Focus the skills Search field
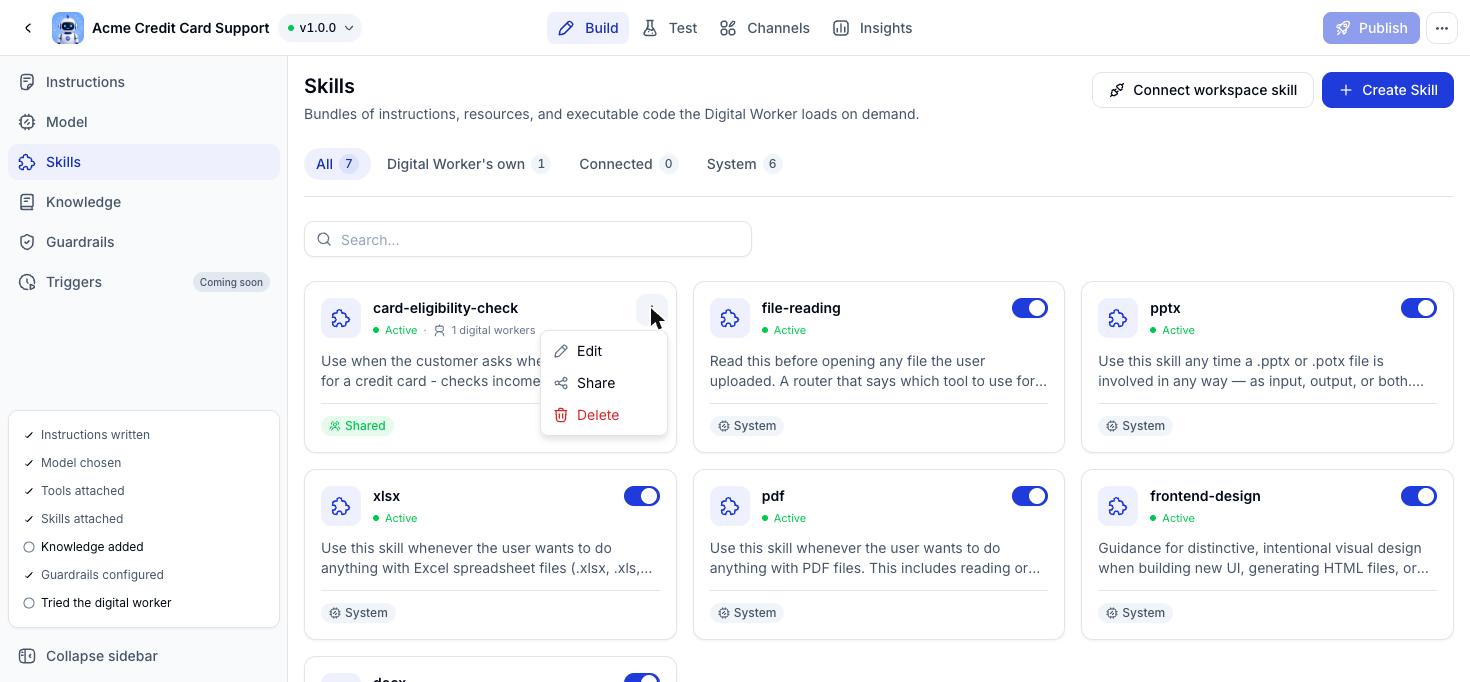This screenshot has height=682, width=1470. pyautogui.click(x=528, y=239)
